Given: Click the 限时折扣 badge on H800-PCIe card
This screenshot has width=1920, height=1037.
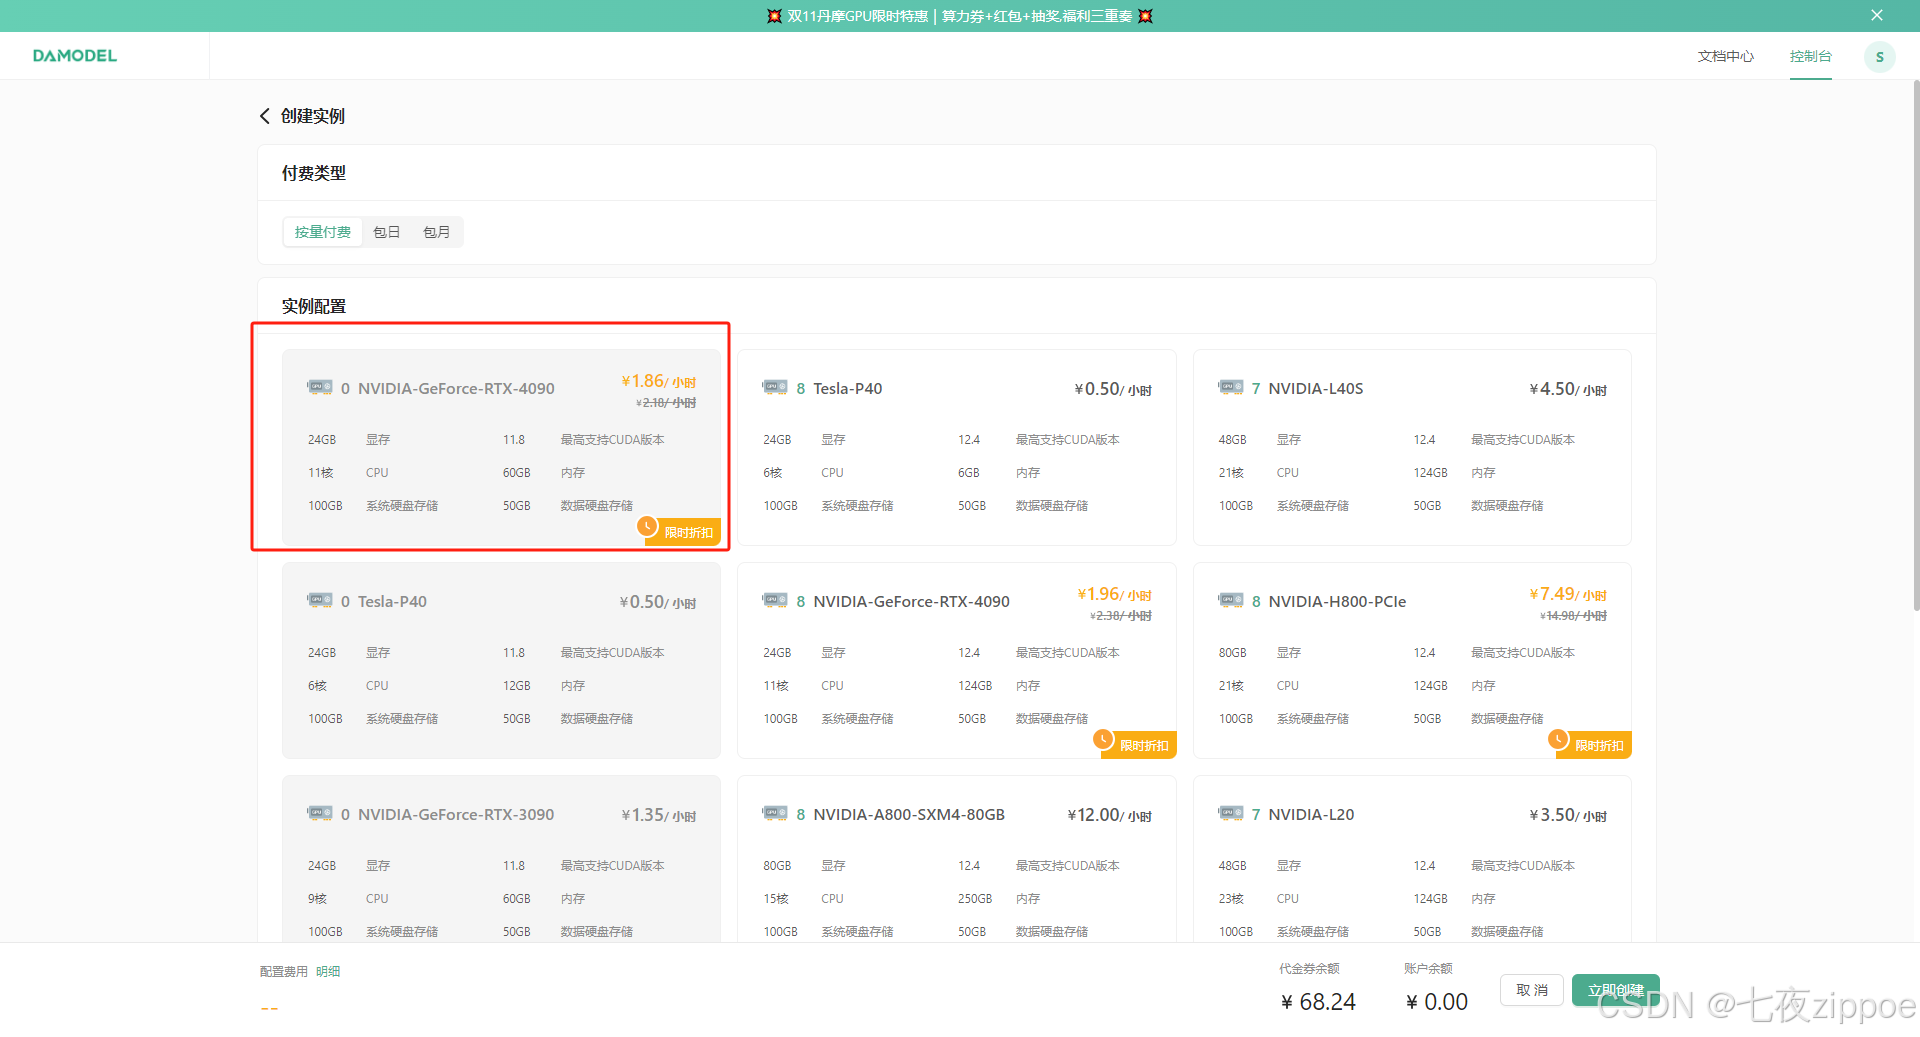Looking at the screenshot, I should pyautogui.click(x=1590, y=744).
